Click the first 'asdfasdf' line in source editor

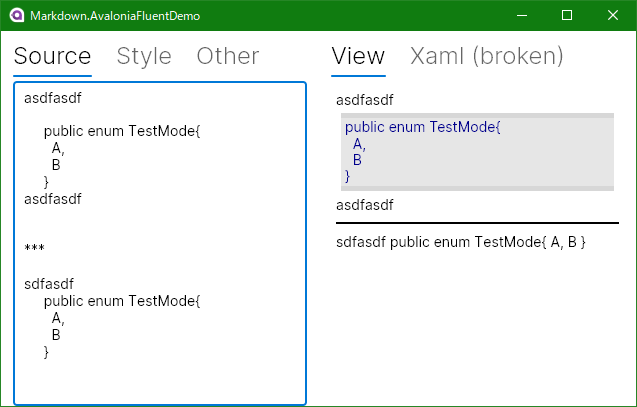coord(53,98)
